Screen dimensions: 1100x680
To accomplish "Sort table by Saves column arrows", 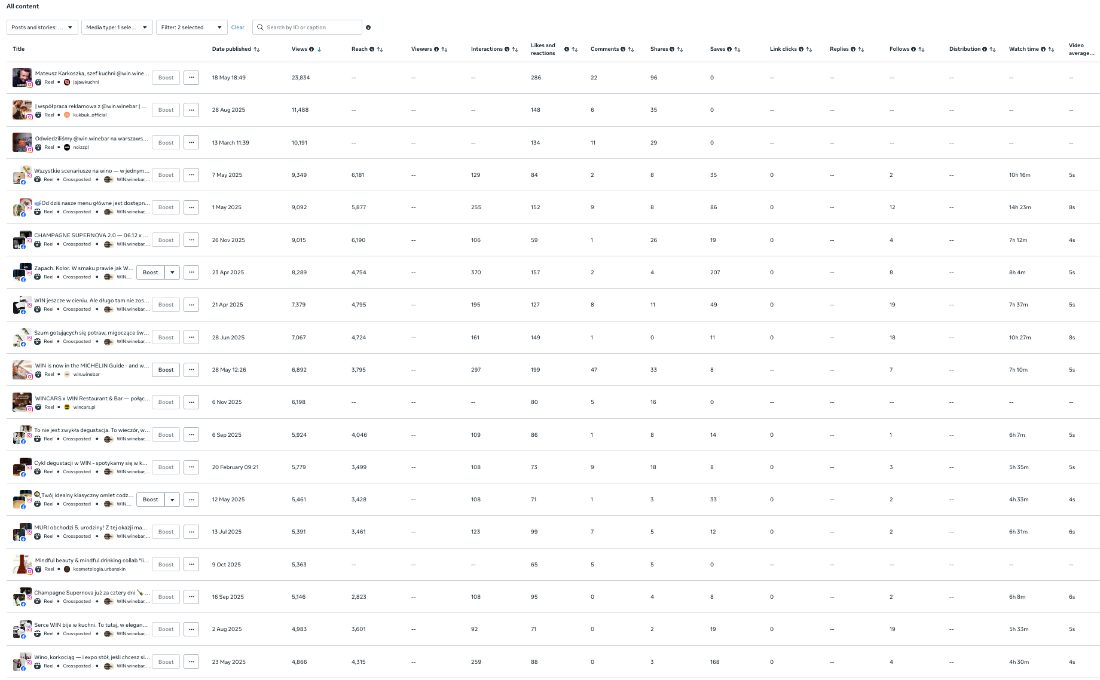I will 737,49.
